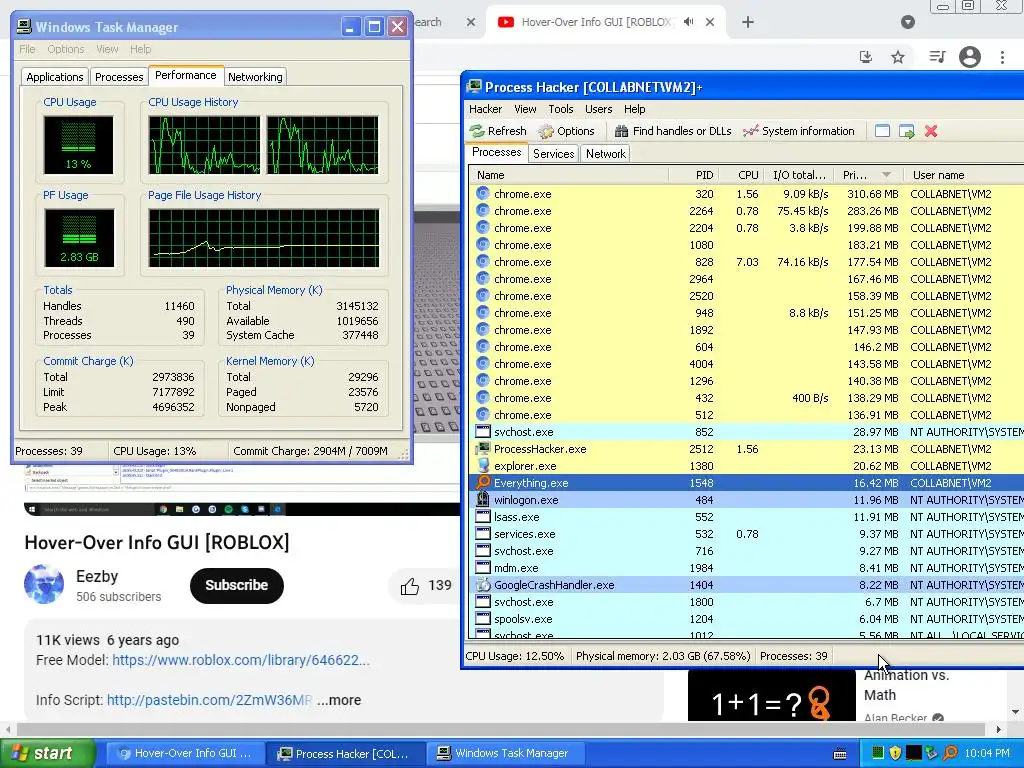Image resolution: width=1024 pixels, height=768 pixels.
Task: Select the lsass.exe process row
Action: 746,517
